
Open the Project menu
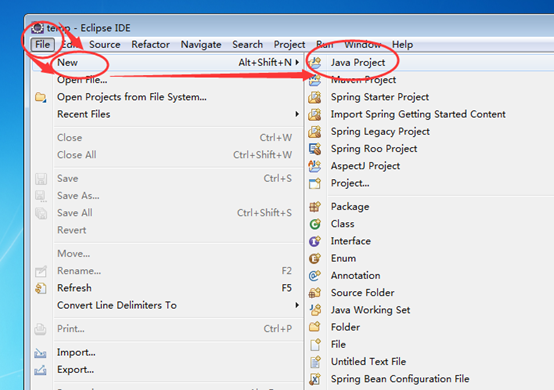pos(289,45)
